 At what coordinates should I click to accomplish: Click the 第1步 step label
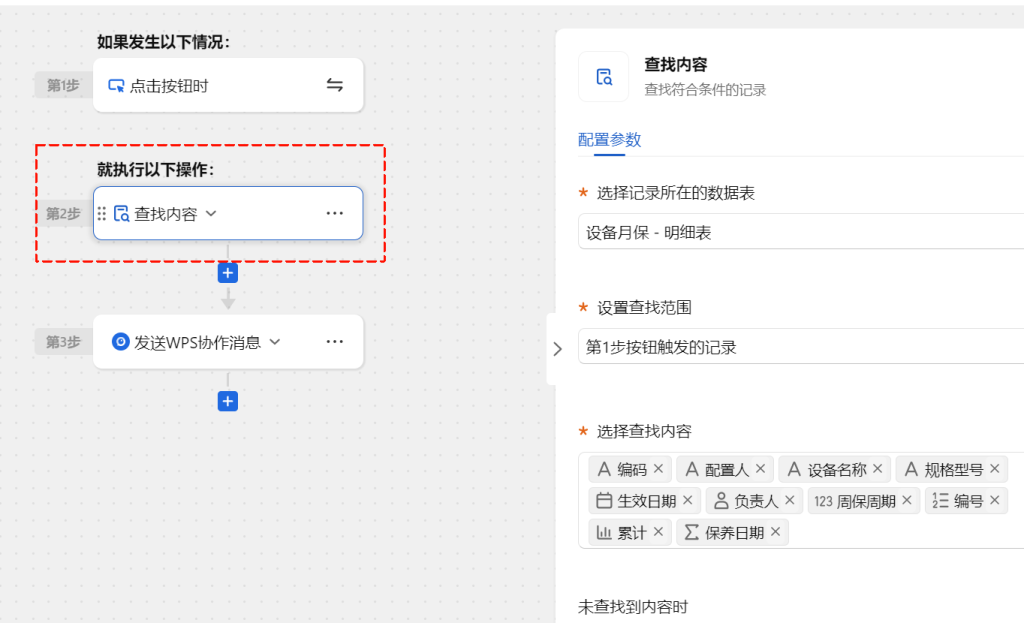coord(63,85)
